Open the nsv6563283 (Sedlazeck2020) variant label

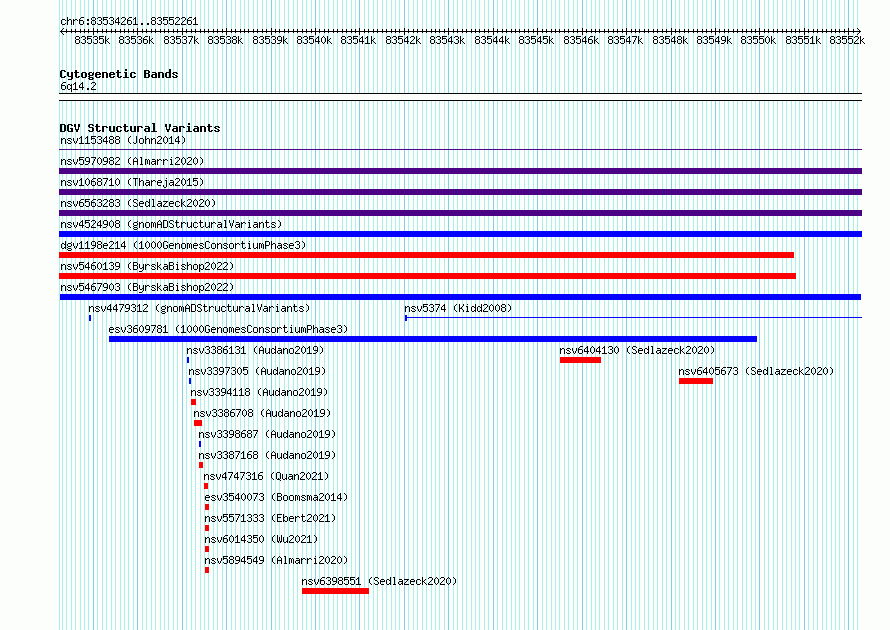138,203
